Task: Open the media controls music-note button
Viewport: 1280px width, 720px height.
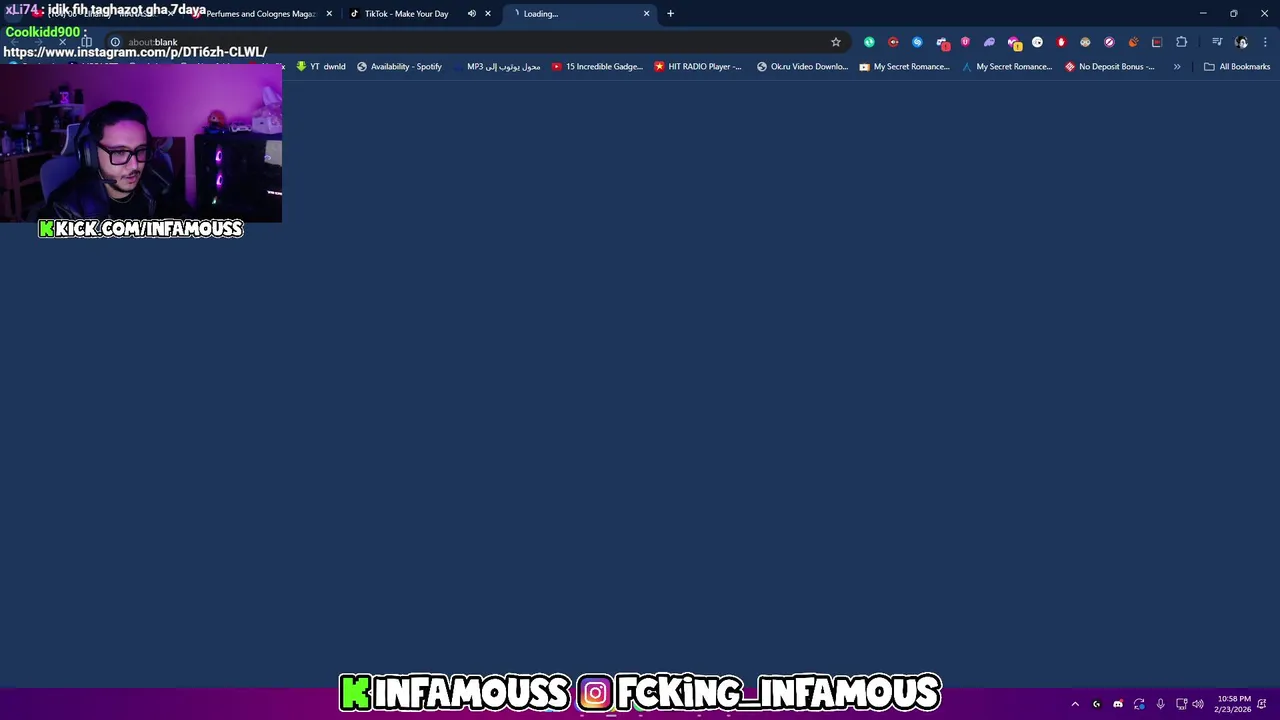Action: pyautogui.click(x=1217, y=42)
